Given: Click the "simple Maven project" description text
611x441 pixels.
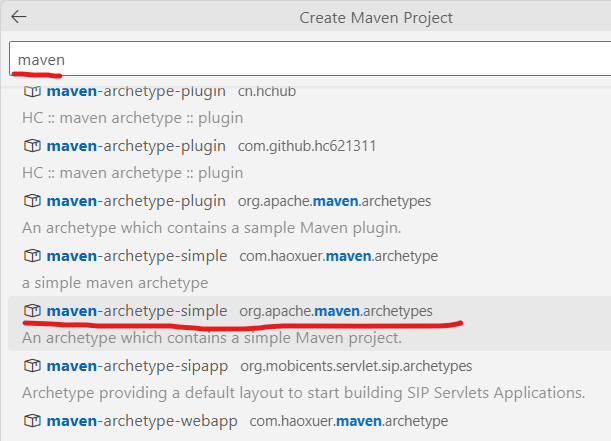Looking at the screenshot, I should (x=211, y=338).
